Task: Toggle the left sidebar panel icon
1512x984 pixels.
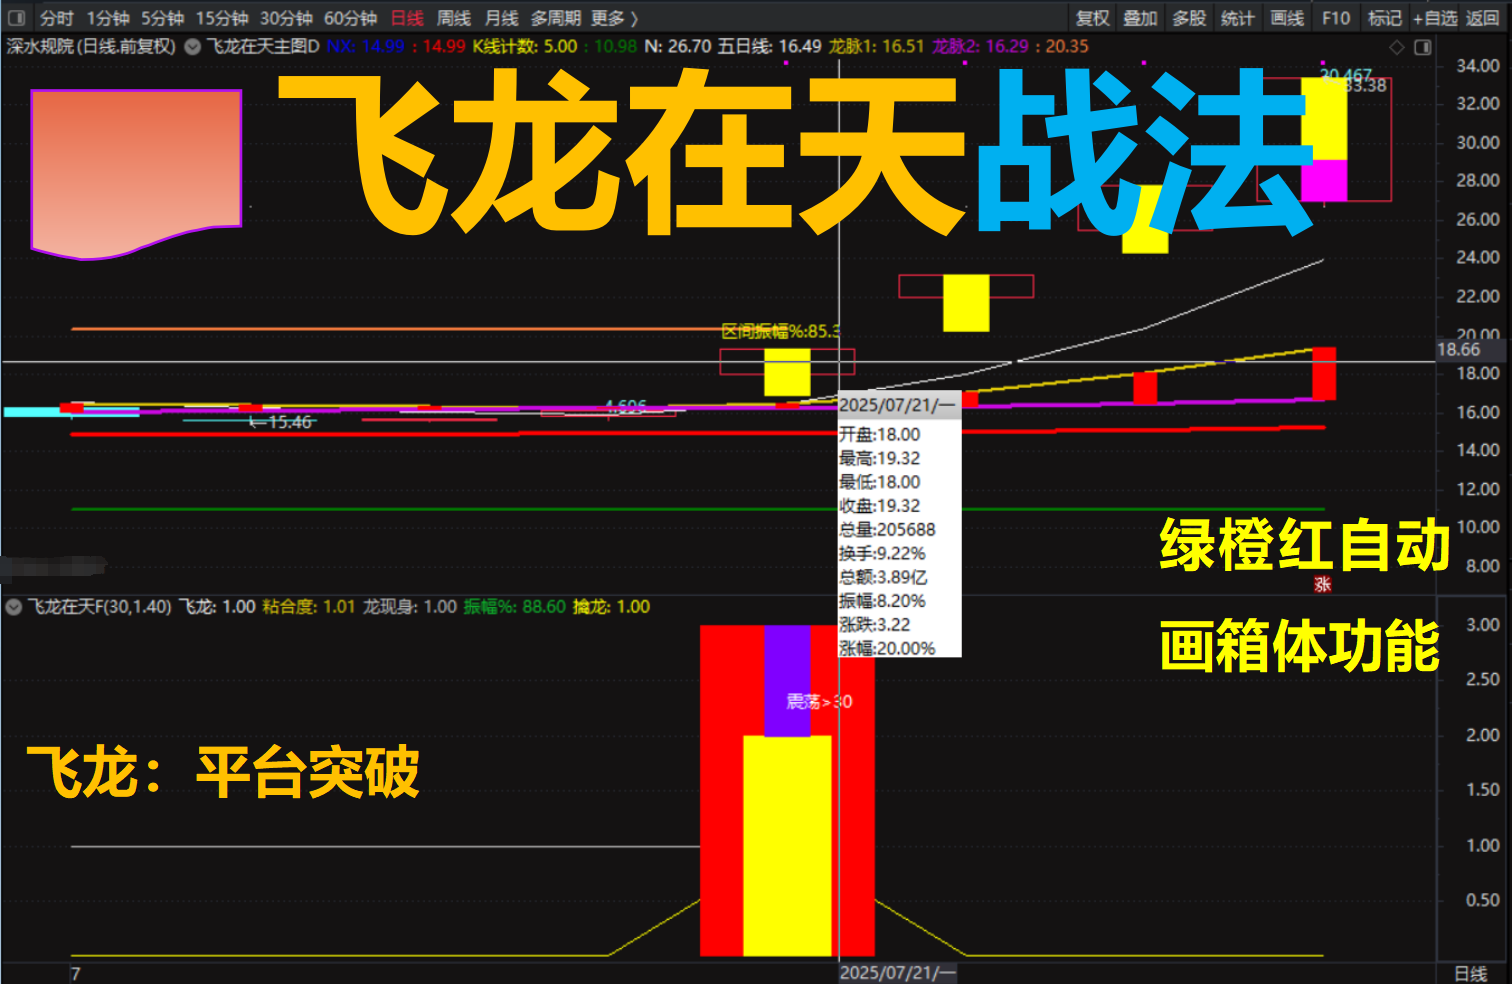Action: pyautogui.click(x=16, y=18)
